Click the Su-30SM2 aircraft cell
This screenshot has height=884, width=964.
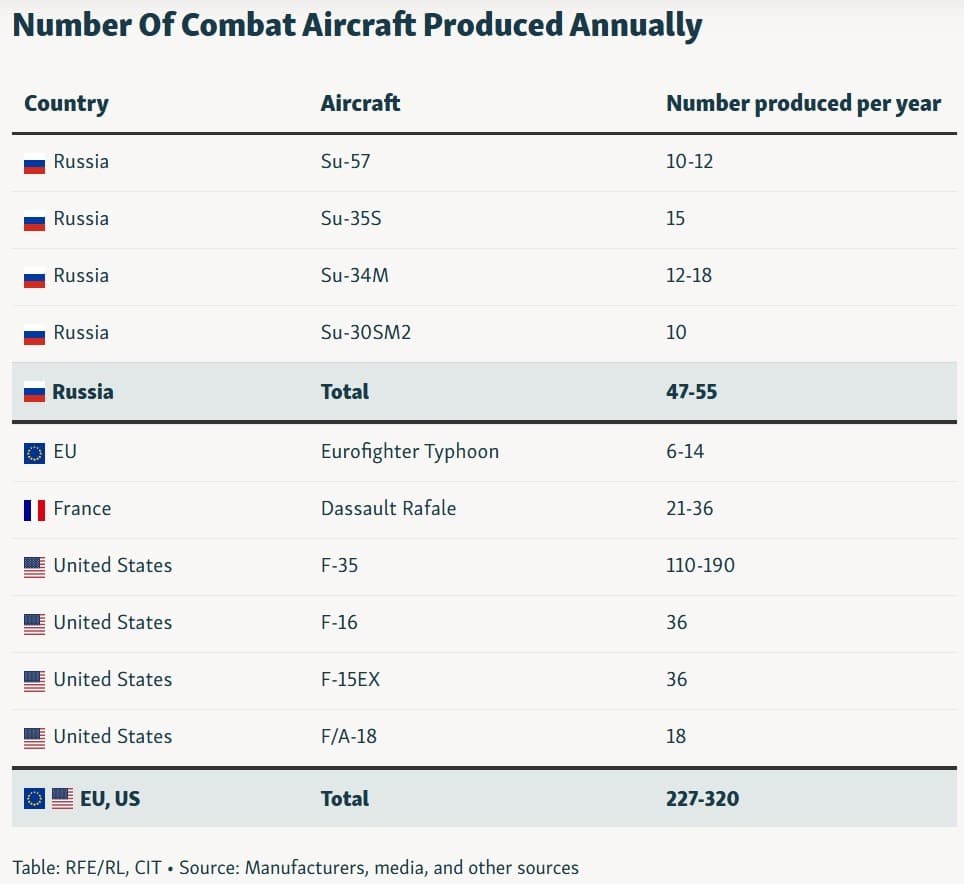coord(365,332)
